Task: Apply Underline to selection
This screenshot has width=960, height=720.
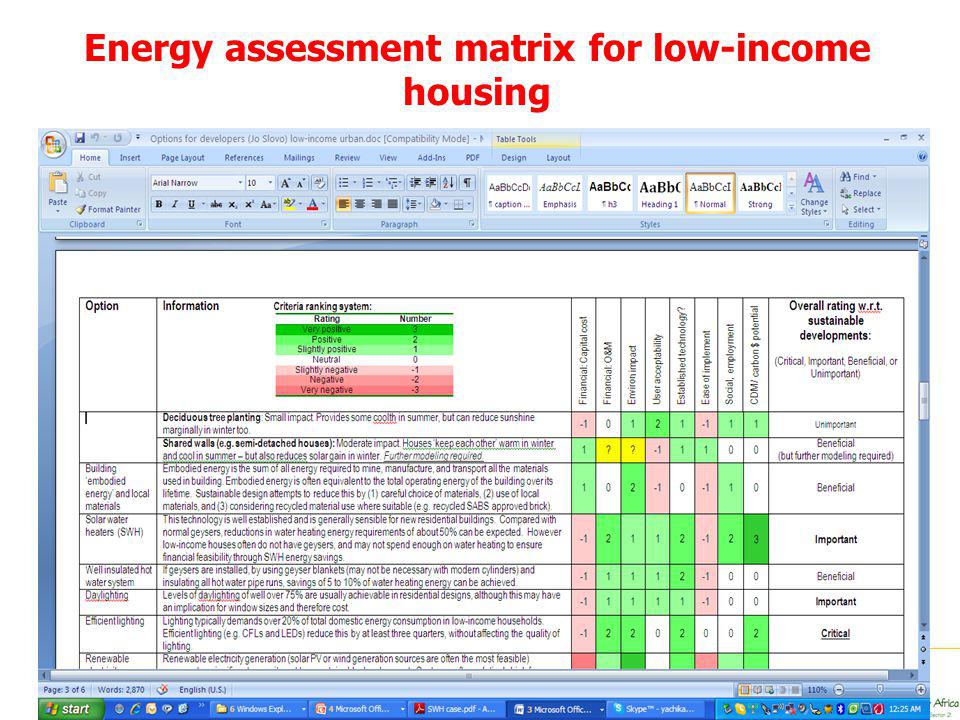Action: coord(192,204)
